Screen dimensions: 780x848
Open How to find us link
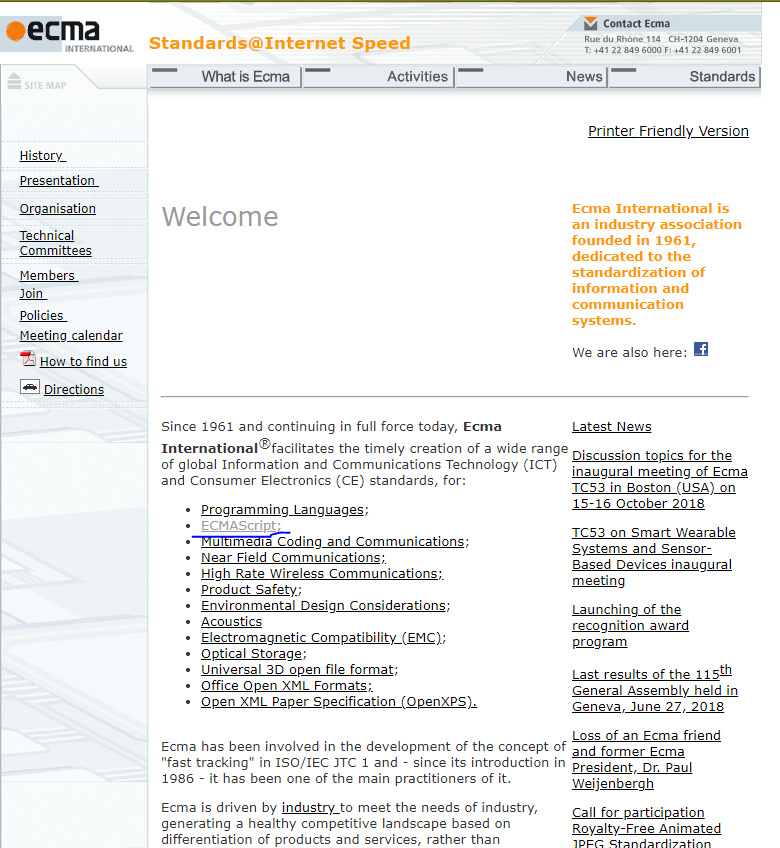(x=83, y=361)
